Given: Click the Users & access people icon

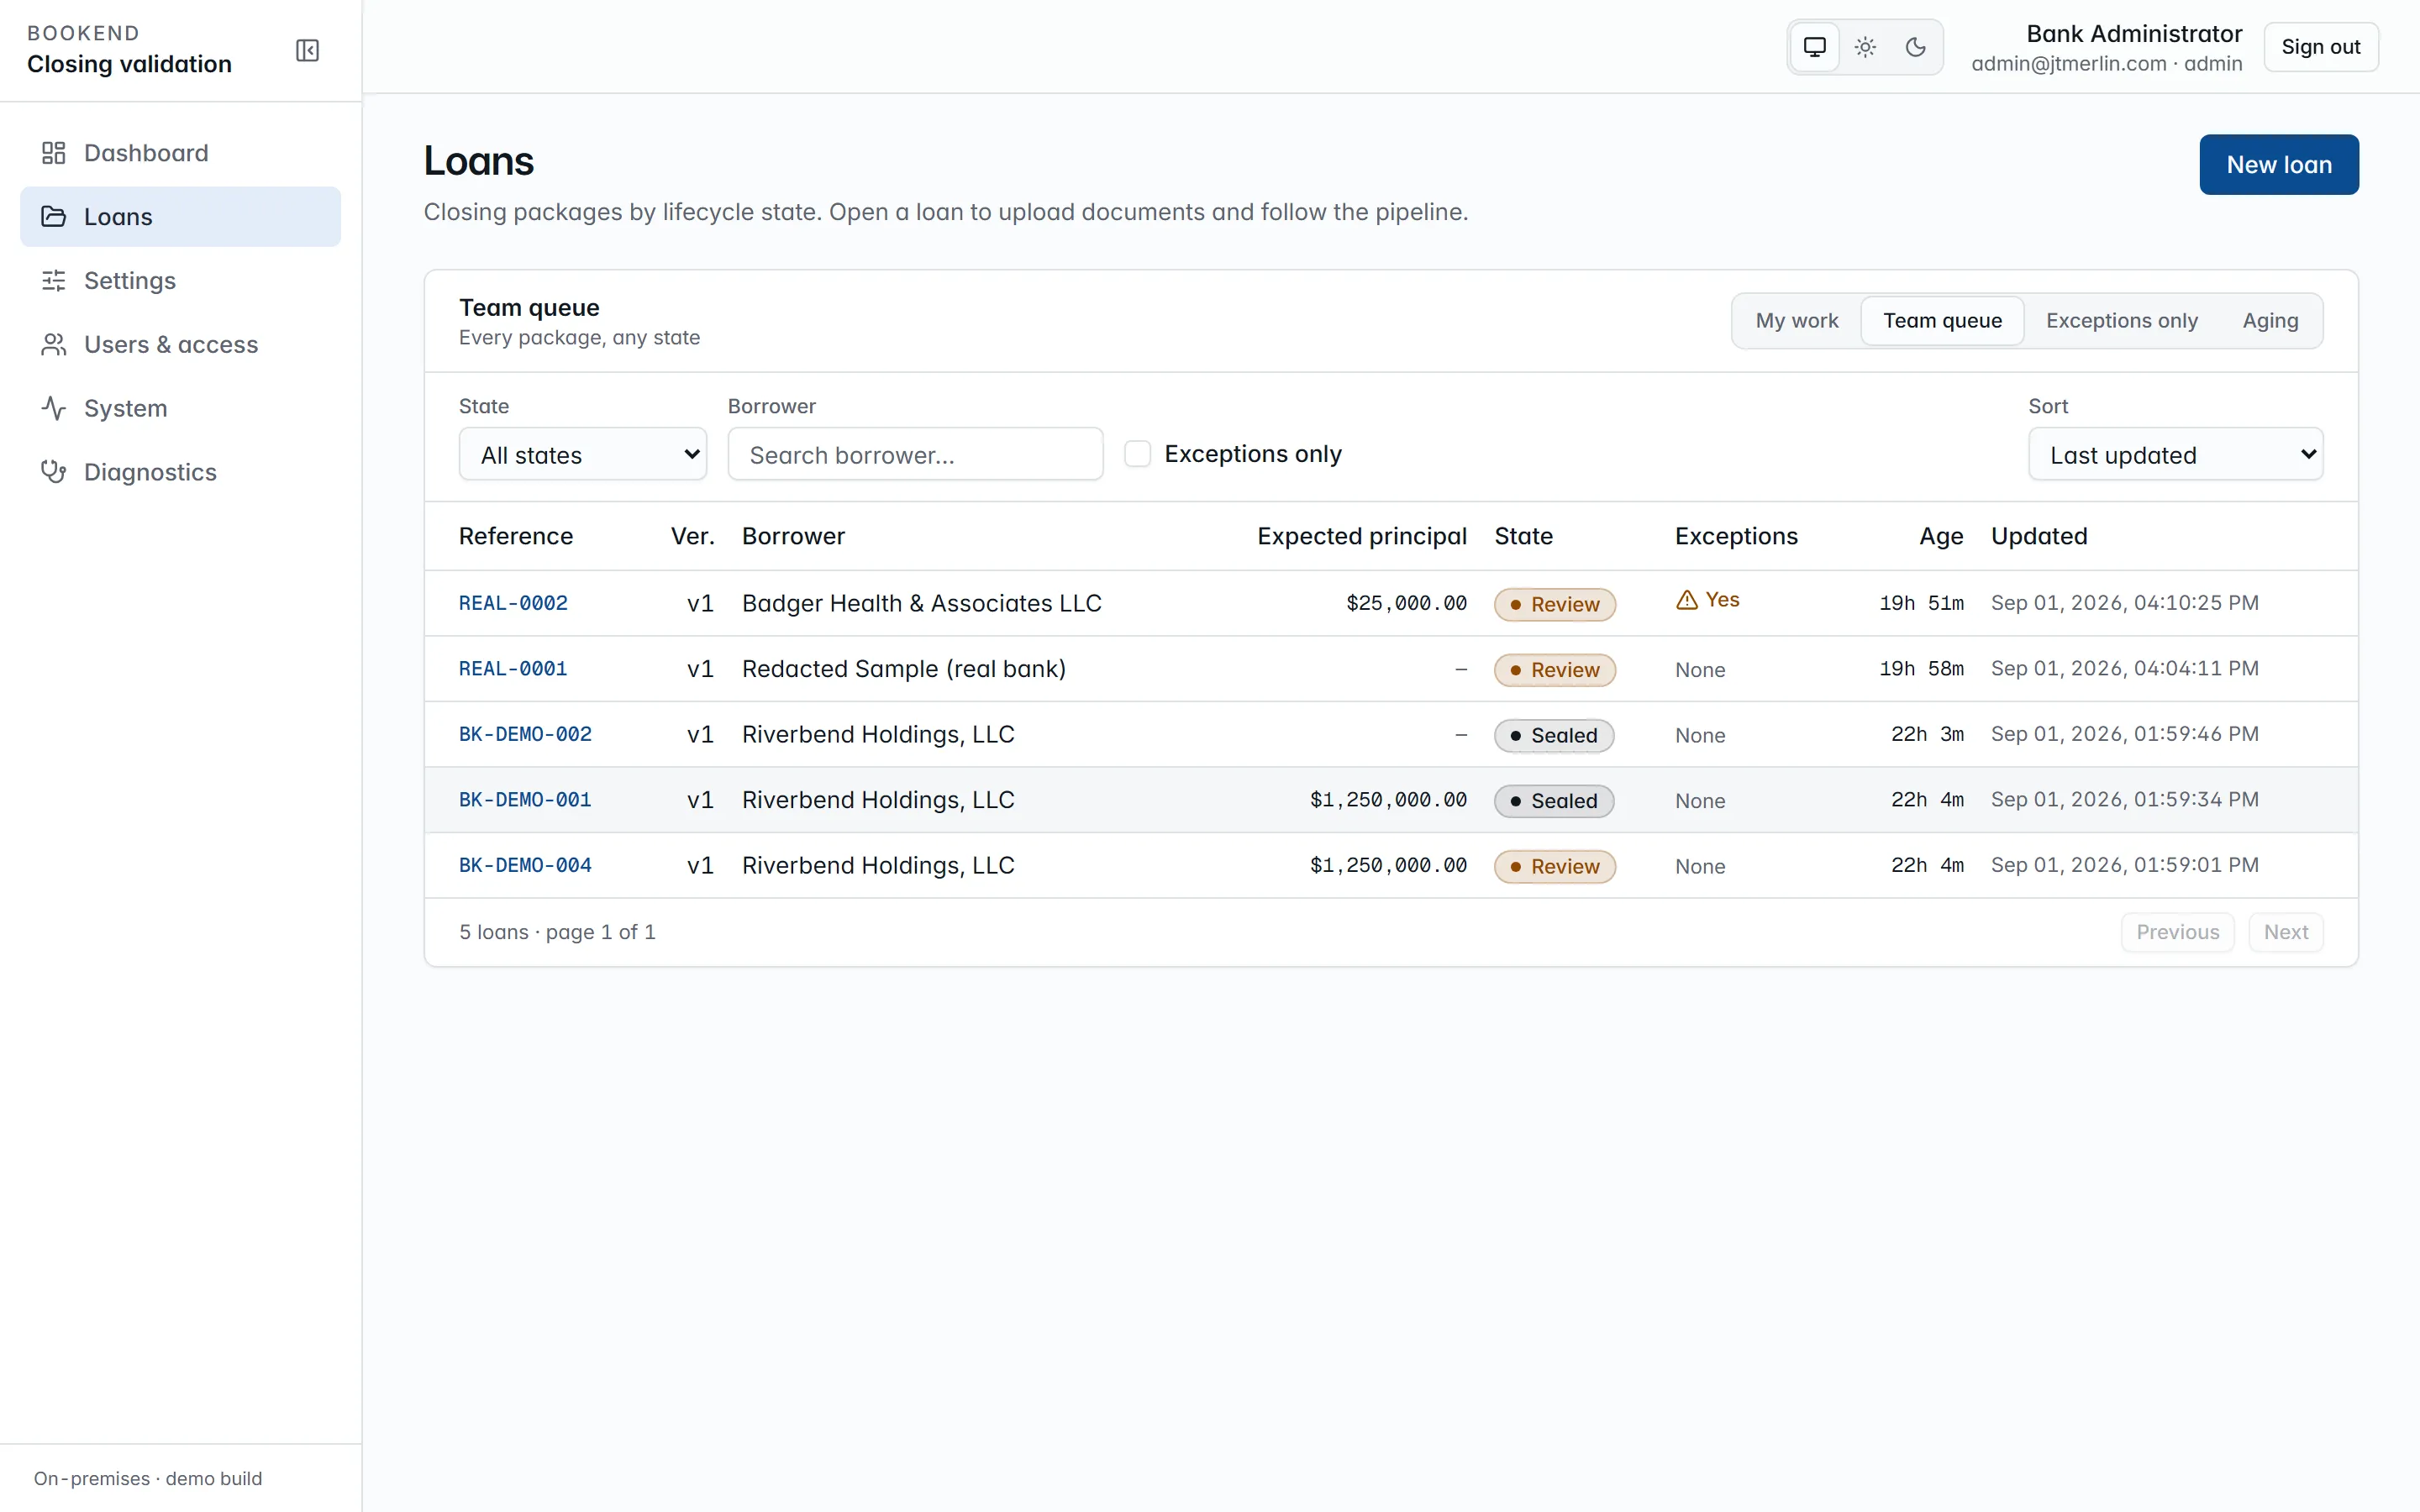Looking at the screenshot, I should pos(54,345).
